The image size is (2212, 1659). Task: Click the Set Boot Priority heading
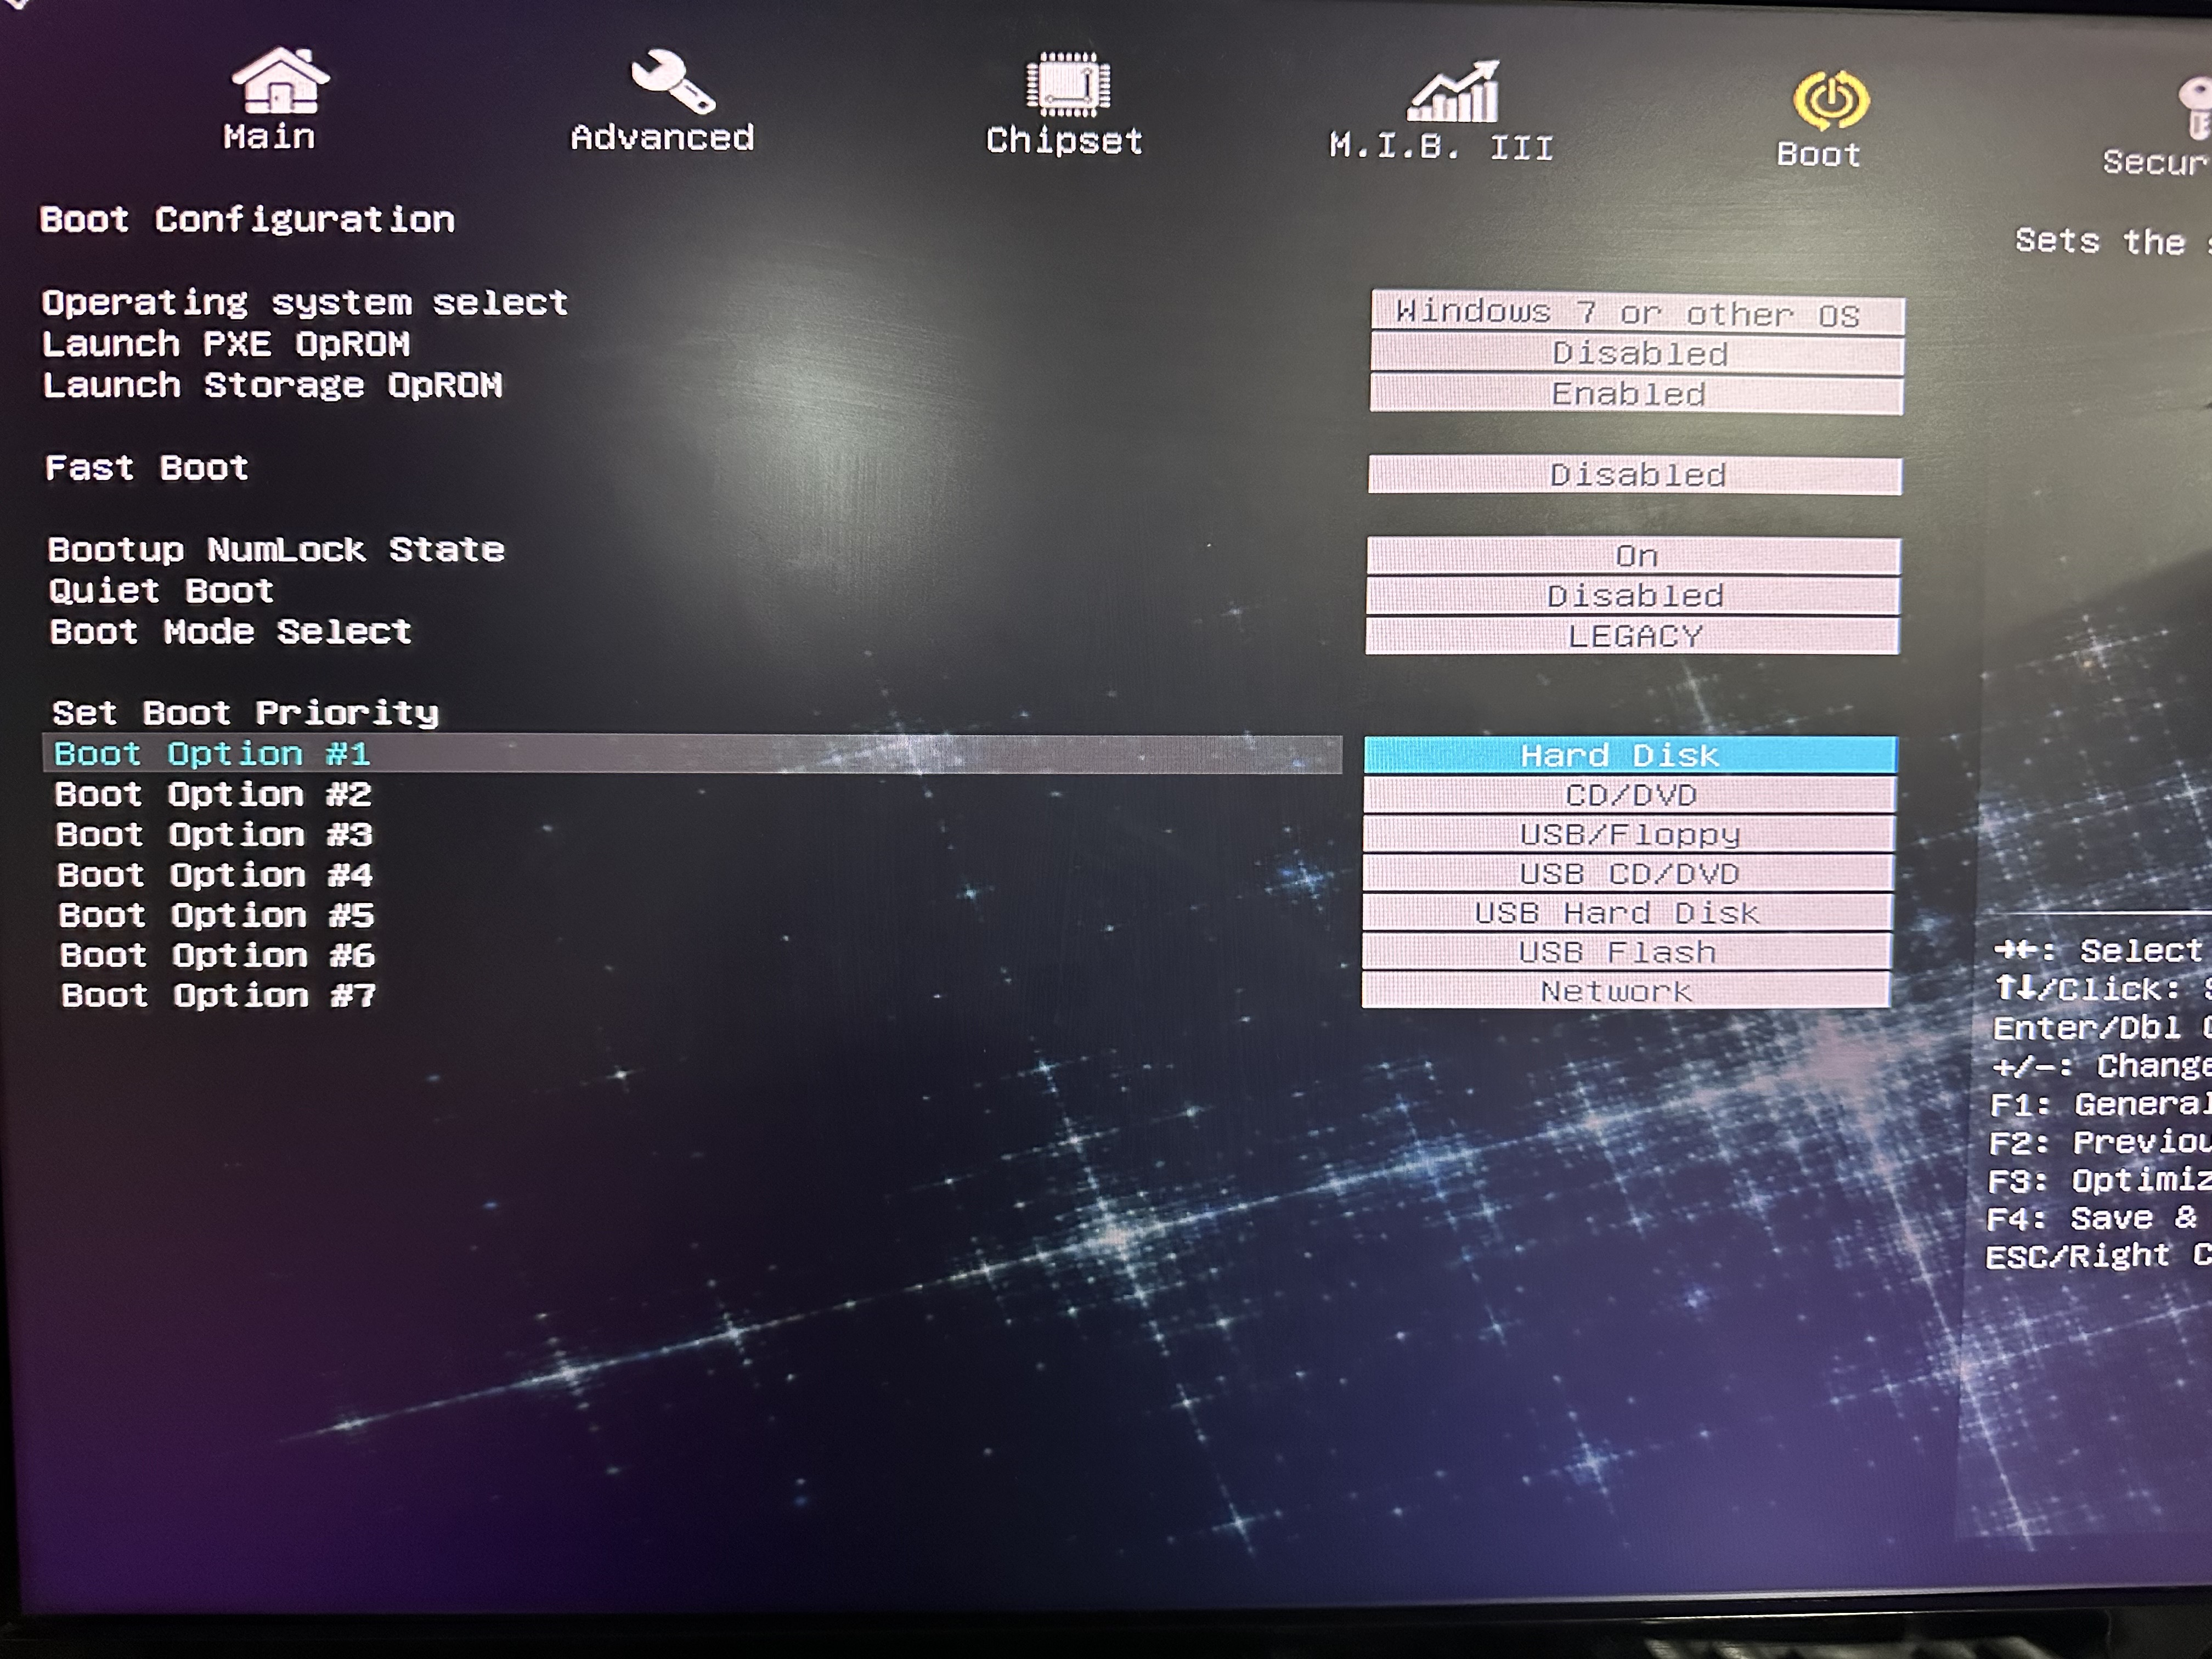pos(245,713)
